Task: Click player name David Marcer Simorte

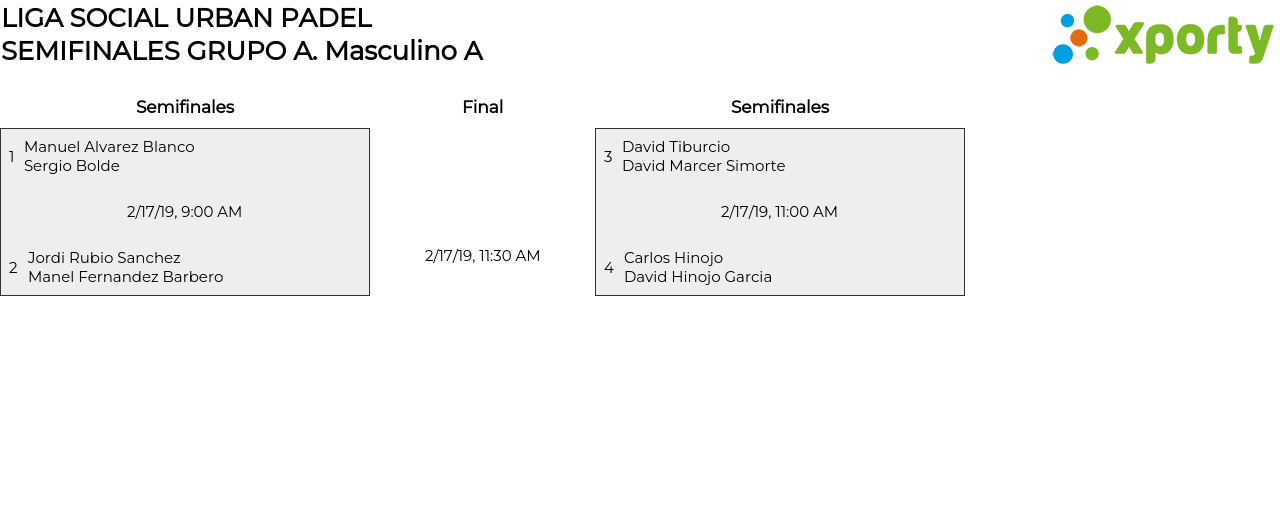Action: click(x=703, y=166)
